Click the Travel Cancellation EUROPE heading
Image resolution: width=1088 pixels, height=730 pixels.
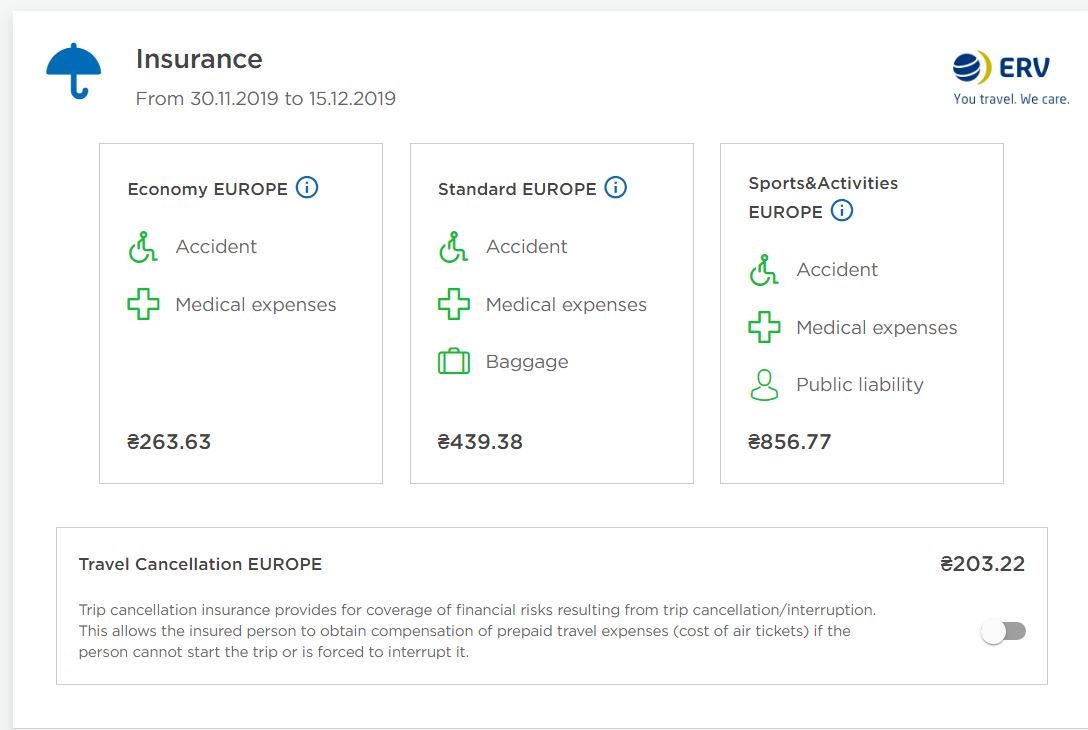tap(200, 564)
